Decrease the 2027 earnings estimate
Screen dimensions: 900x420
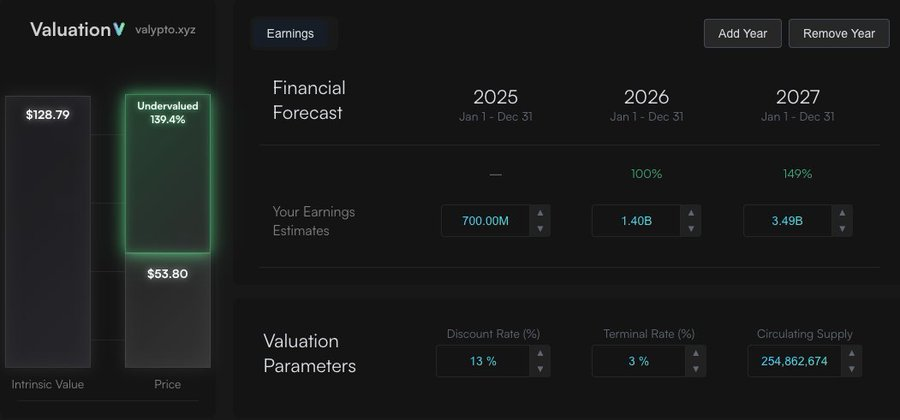click(x=843, y=229)
